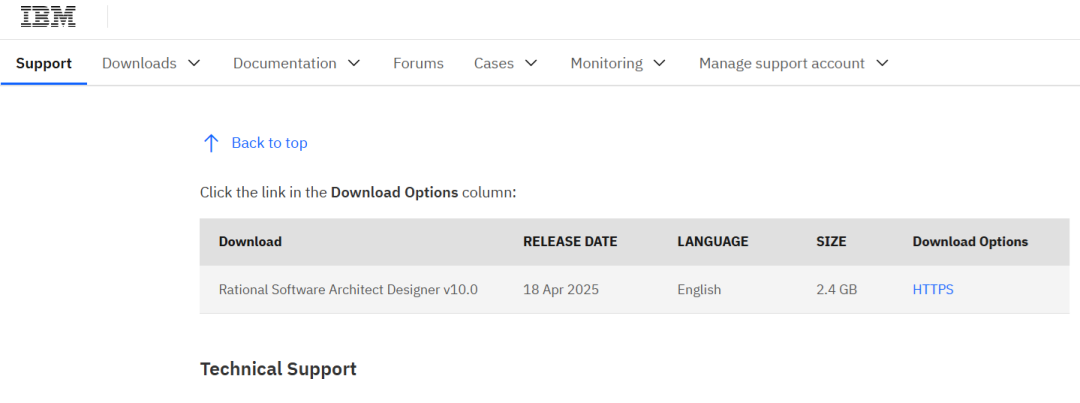Click the SIZE column header
The height and width of the screenshot is (403, 1080).
click(x=831, y=242)
